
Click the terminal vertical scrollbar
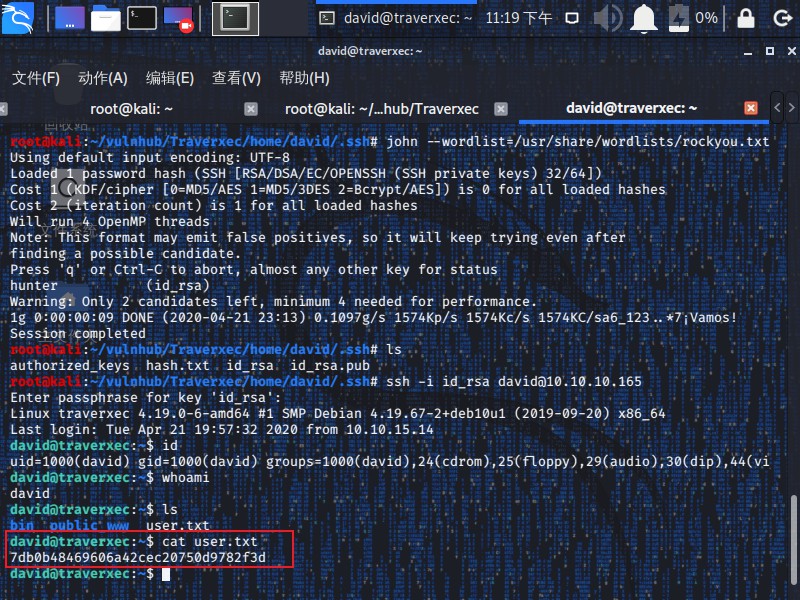click(x=794, y=541)
